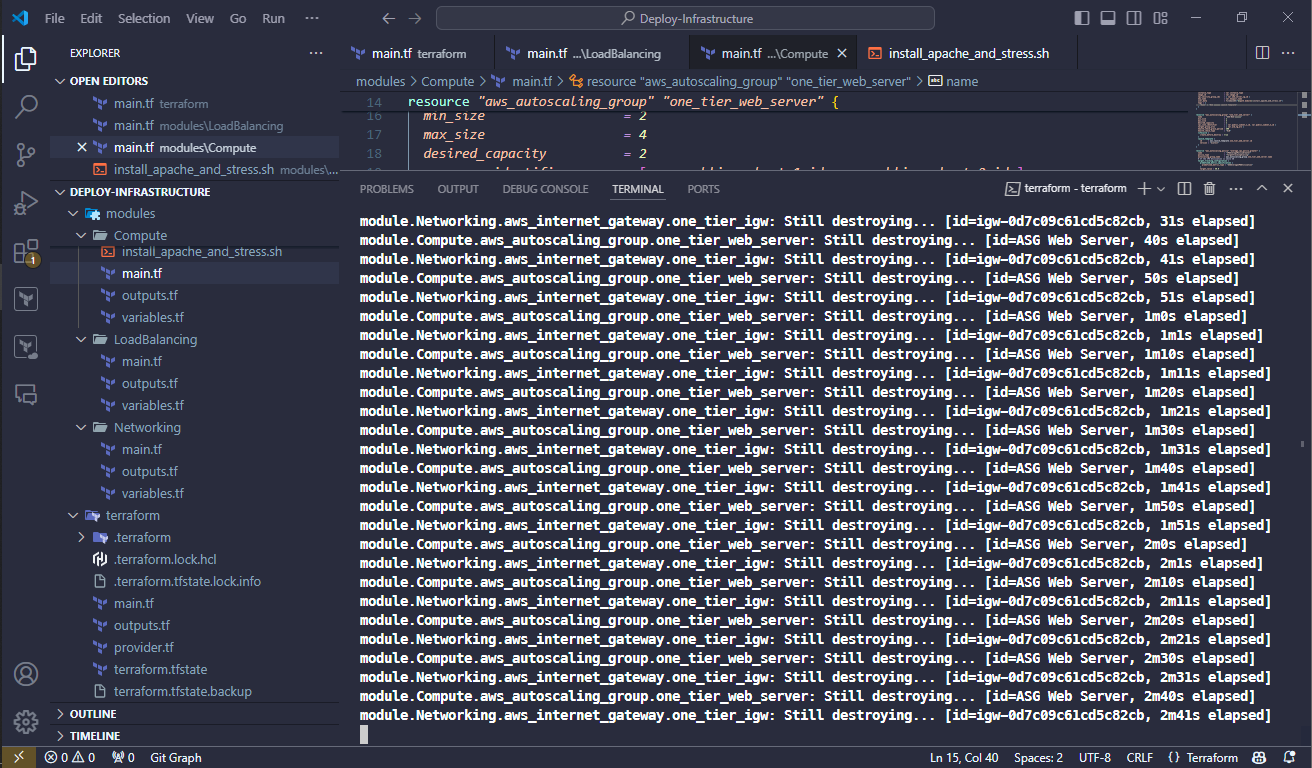Toggle panel layout button

tap(1108, 18)
